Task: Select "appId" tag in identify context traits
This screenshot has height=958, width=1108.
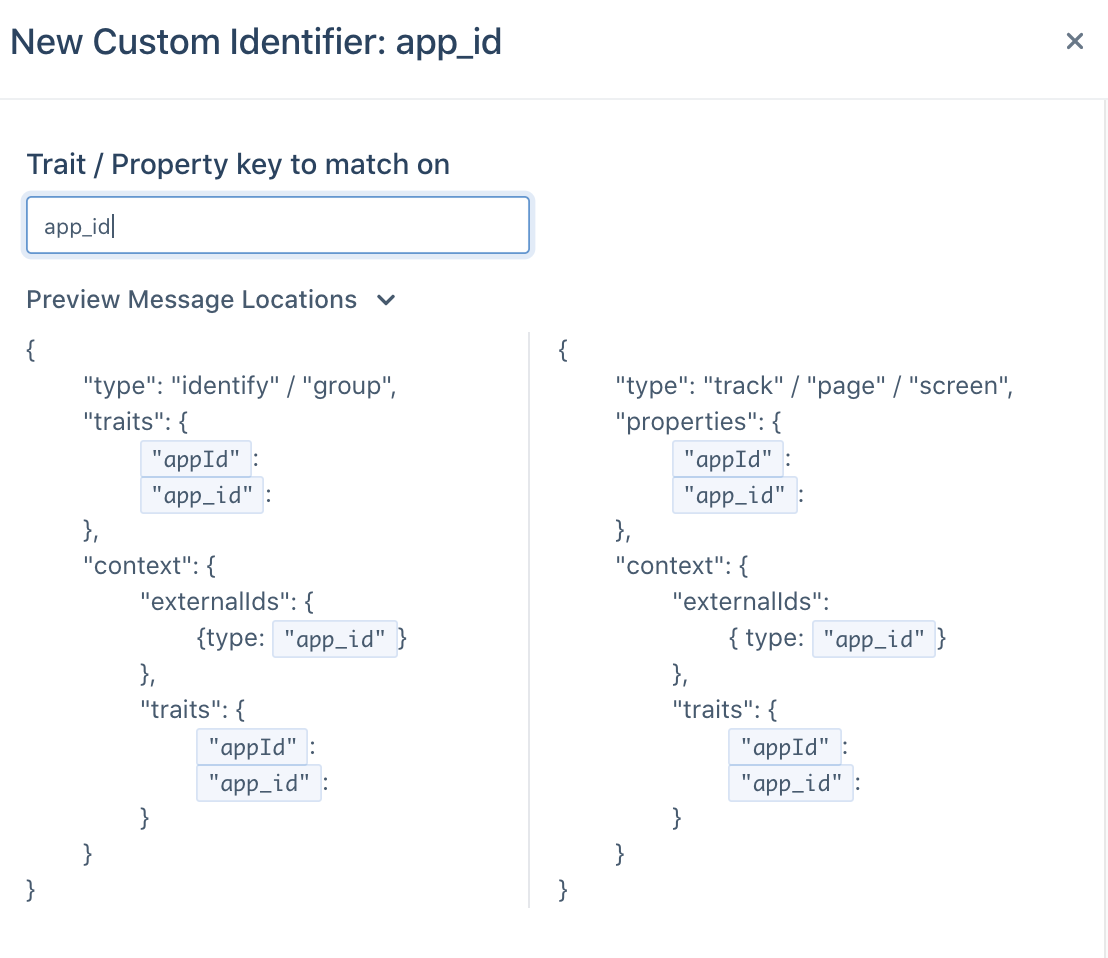Action: point(252,747)
